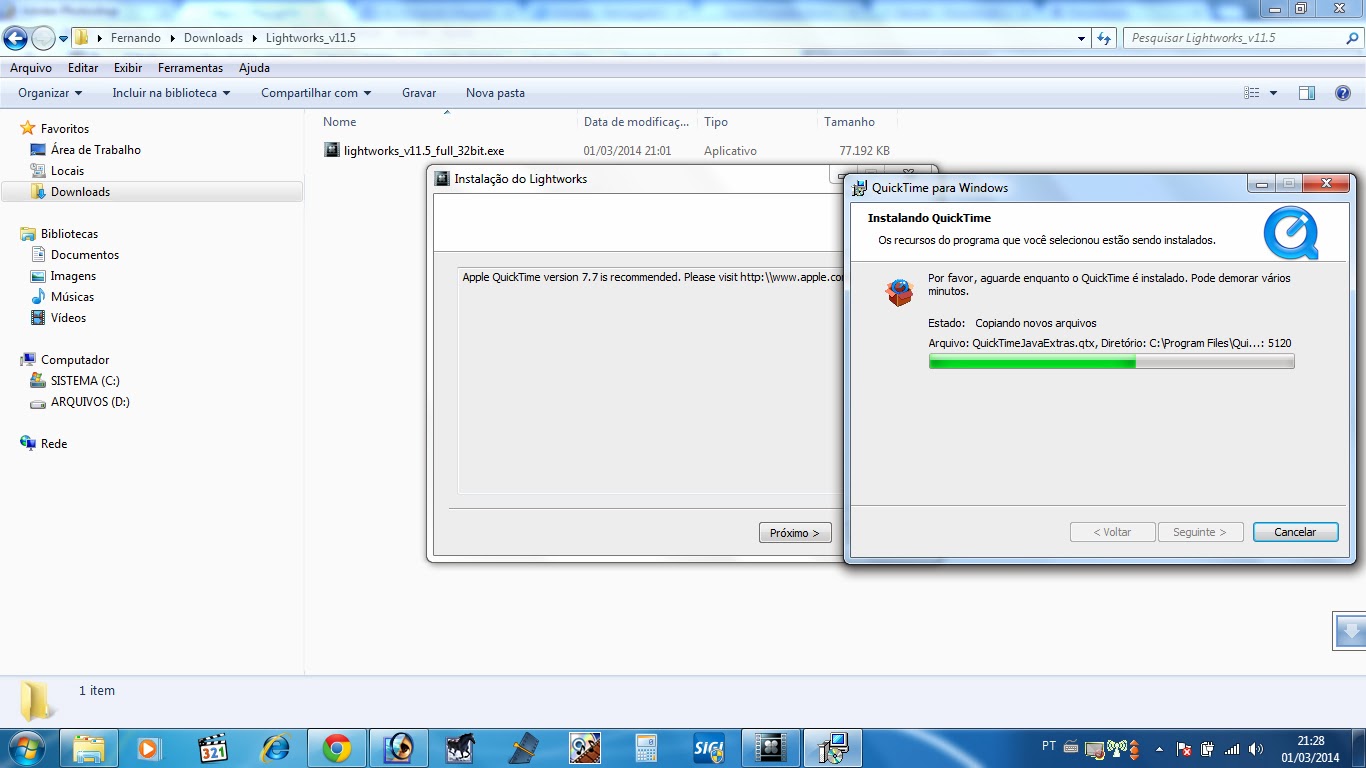This screenshot has width=1366, height=768.
Task: Open the music note media icon in taskbar
Action: 585,748
